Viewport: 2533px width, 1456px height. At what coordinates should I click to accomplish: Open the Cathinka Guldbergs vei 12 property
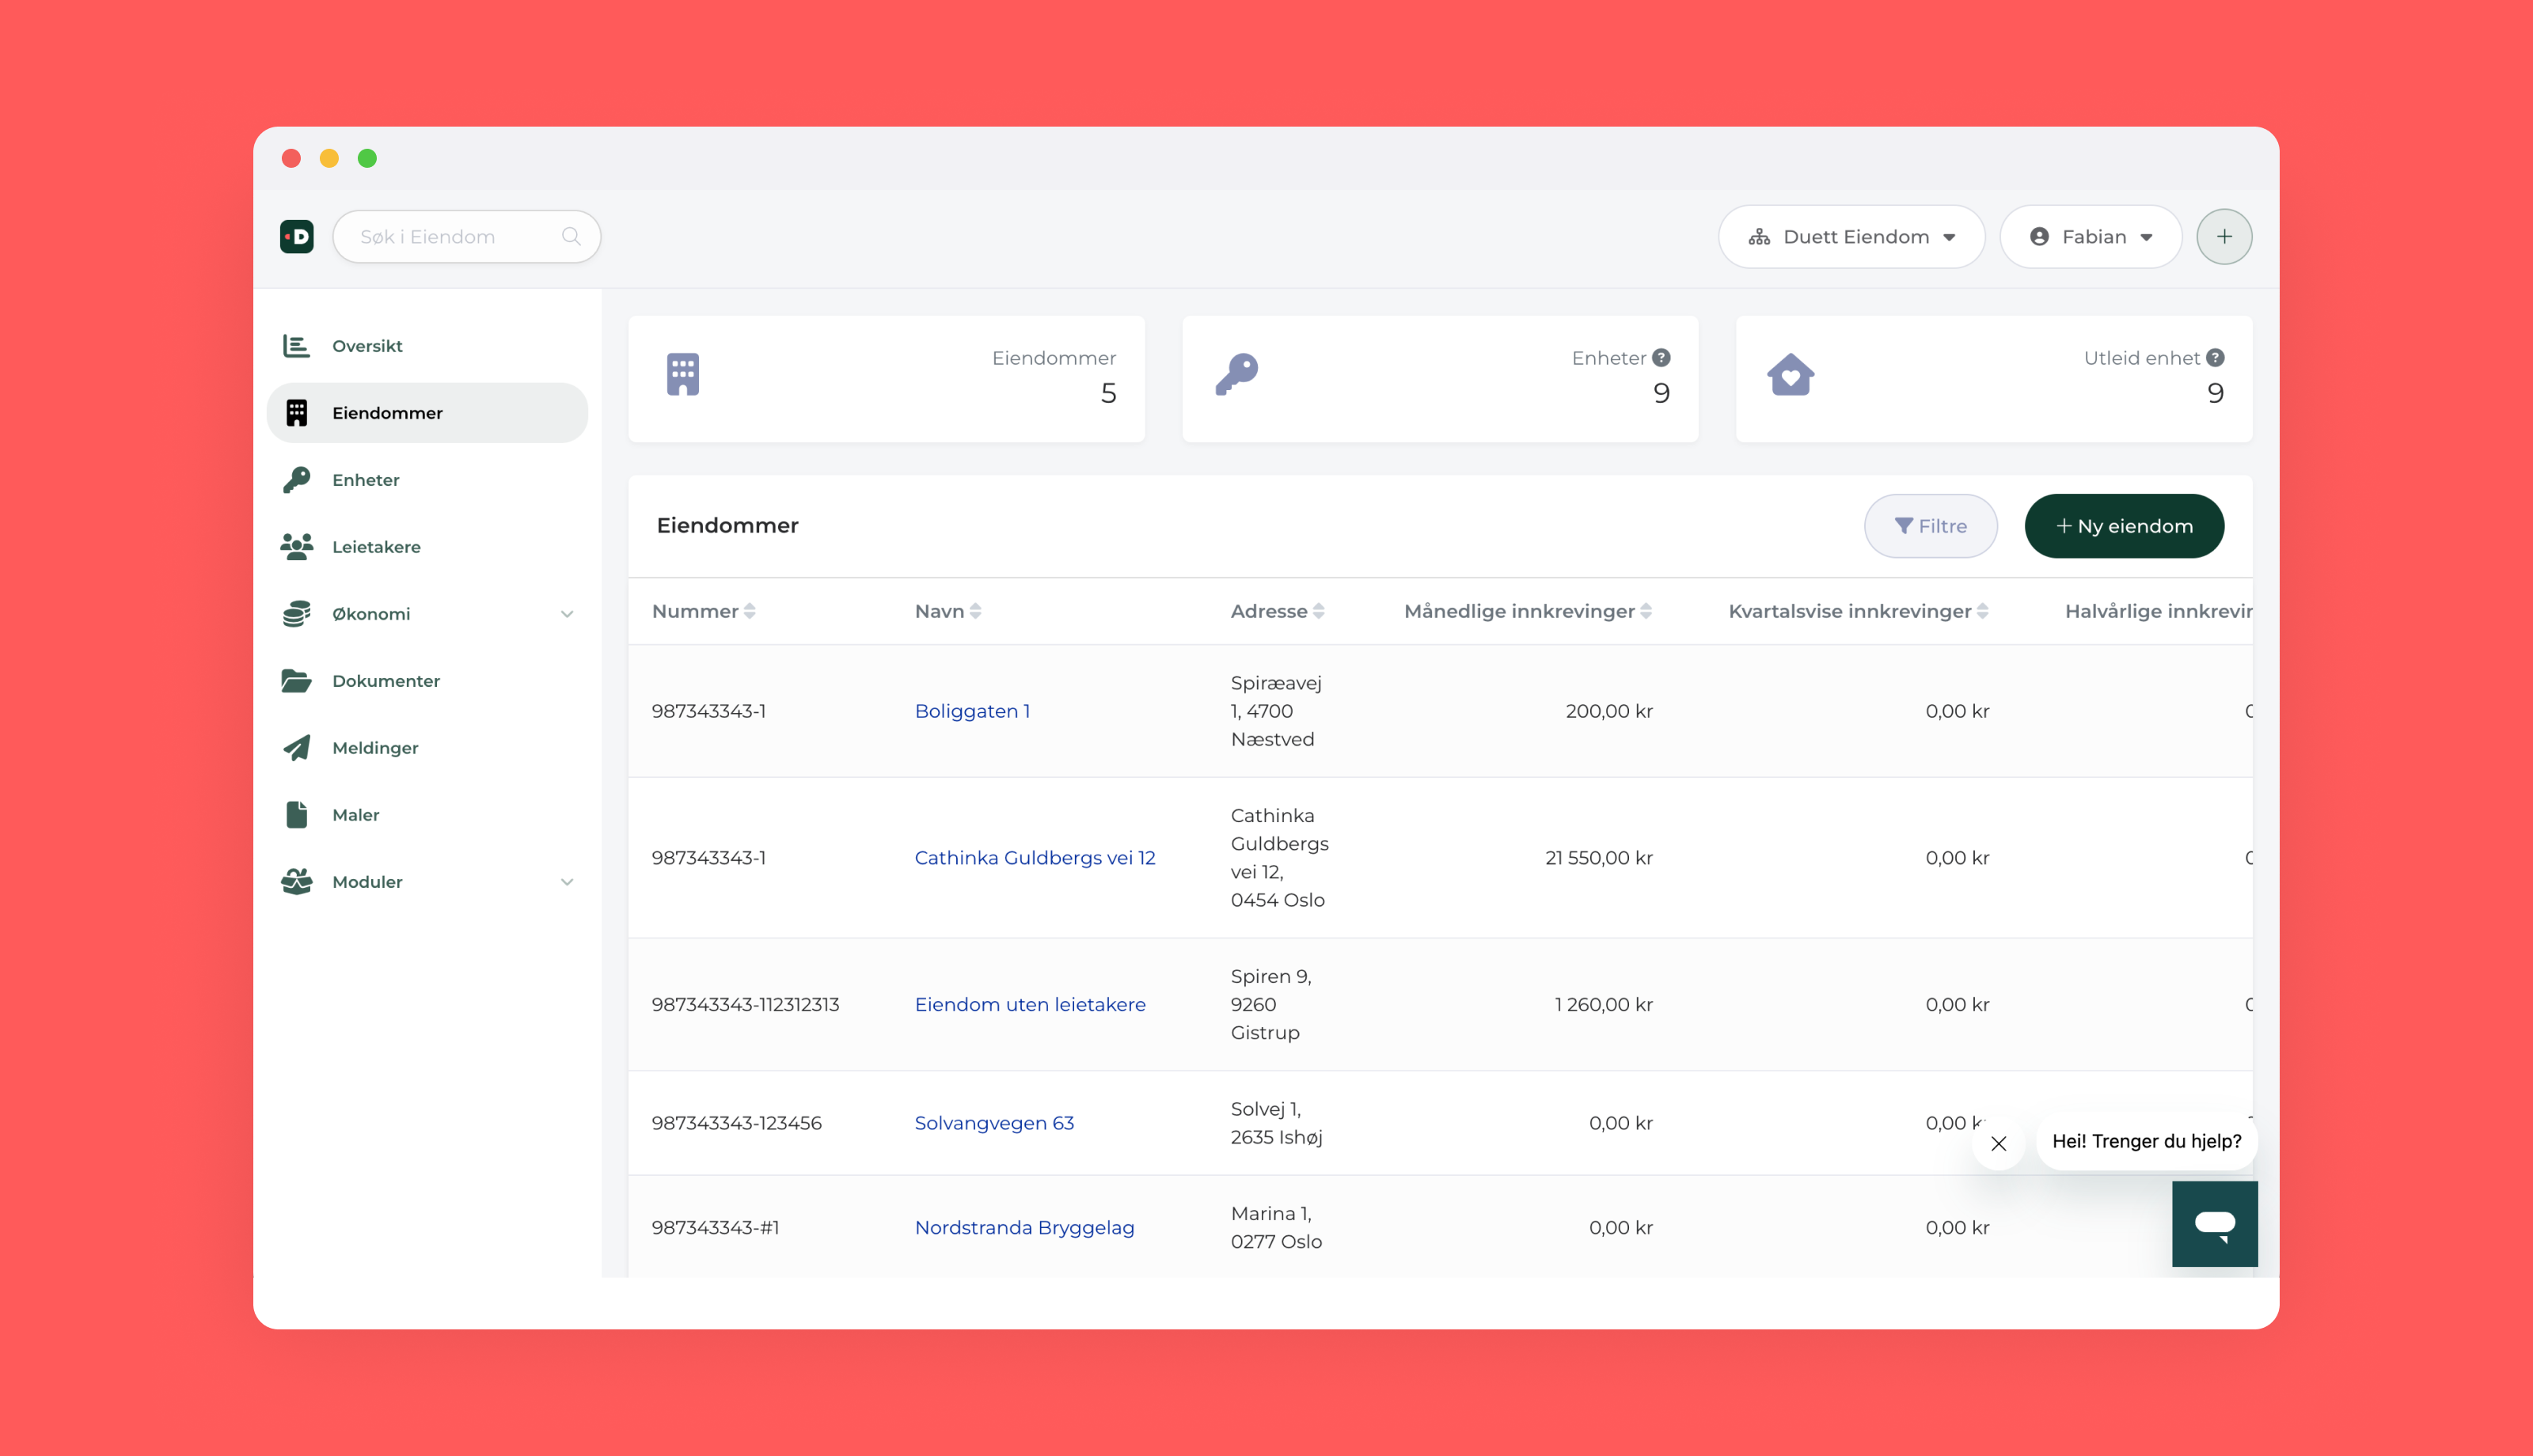1034,858
